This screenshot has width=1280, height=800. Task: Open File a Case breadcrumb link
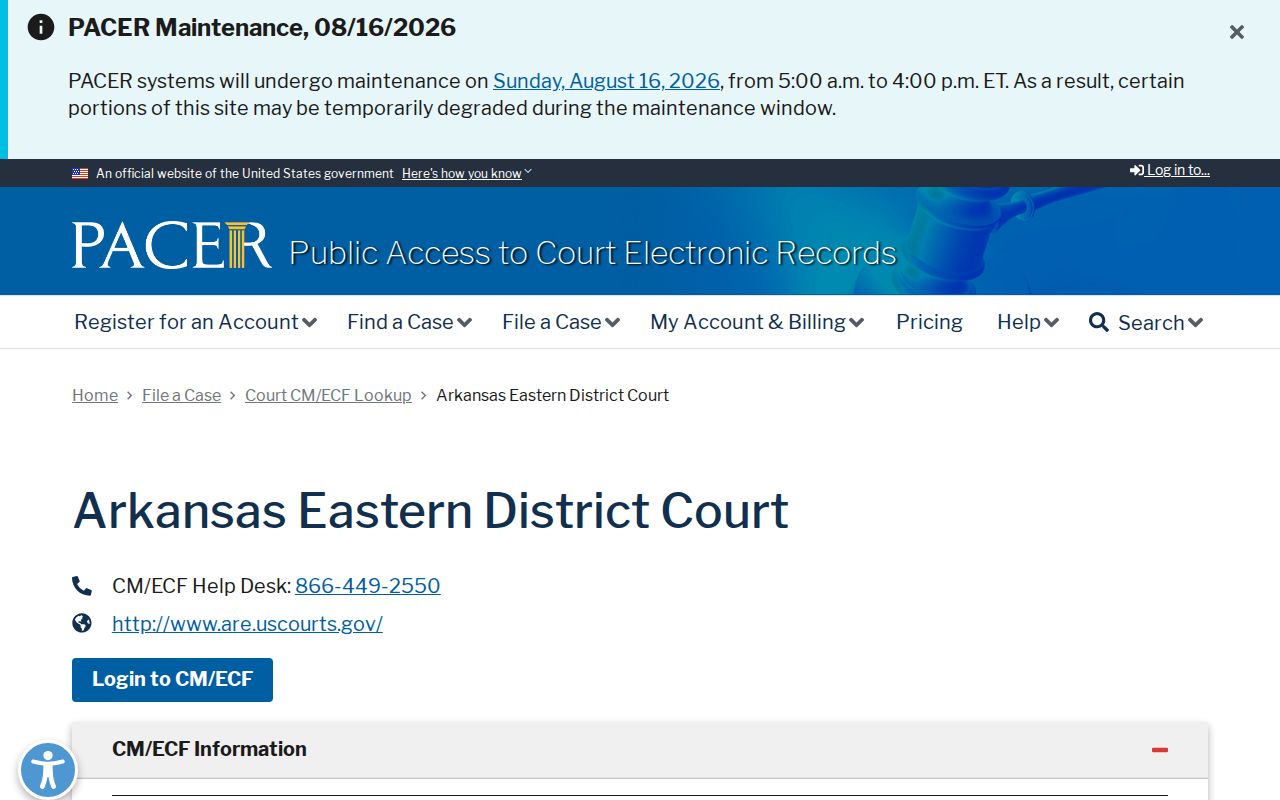[x=181, y=395]
